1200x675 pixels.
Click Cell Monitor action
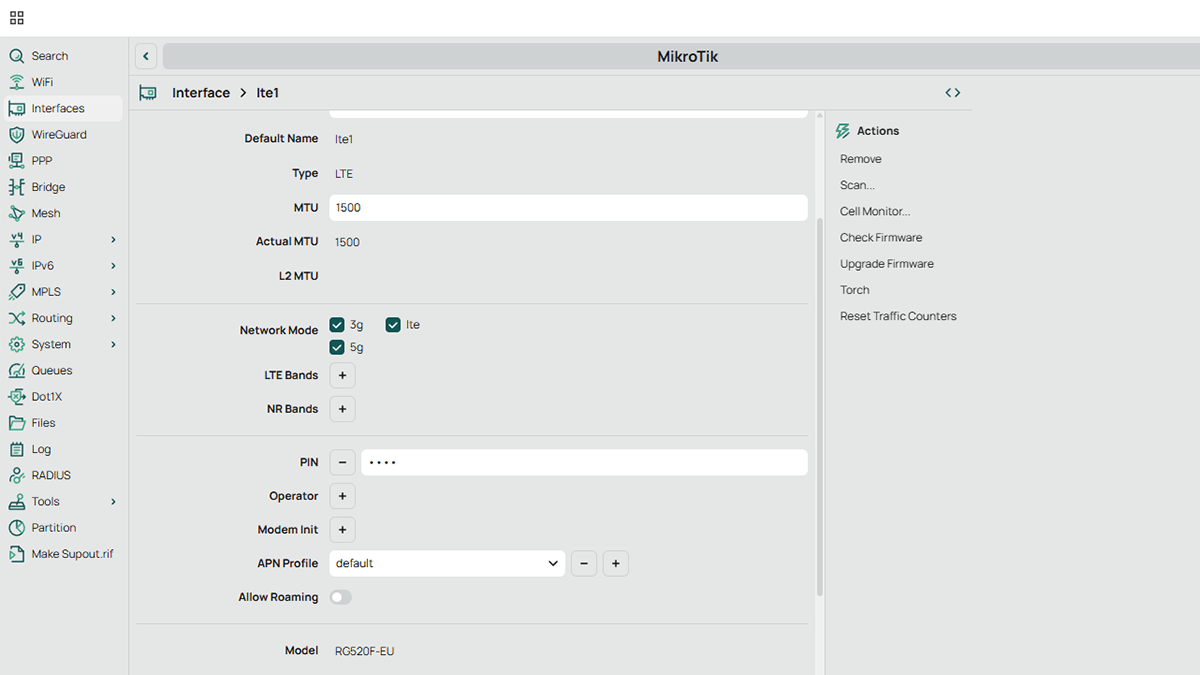click(875, 211)
